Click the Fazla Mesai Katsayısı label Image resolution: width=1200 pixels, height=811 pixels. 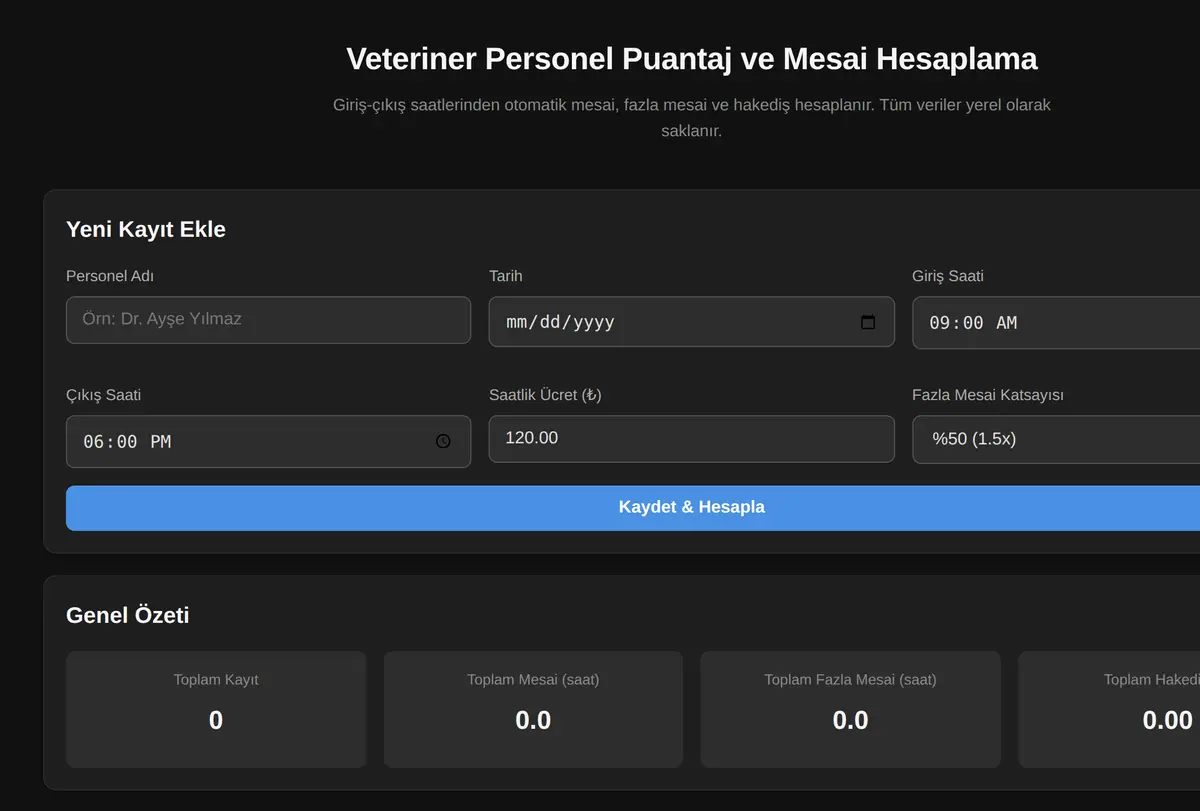988,395
